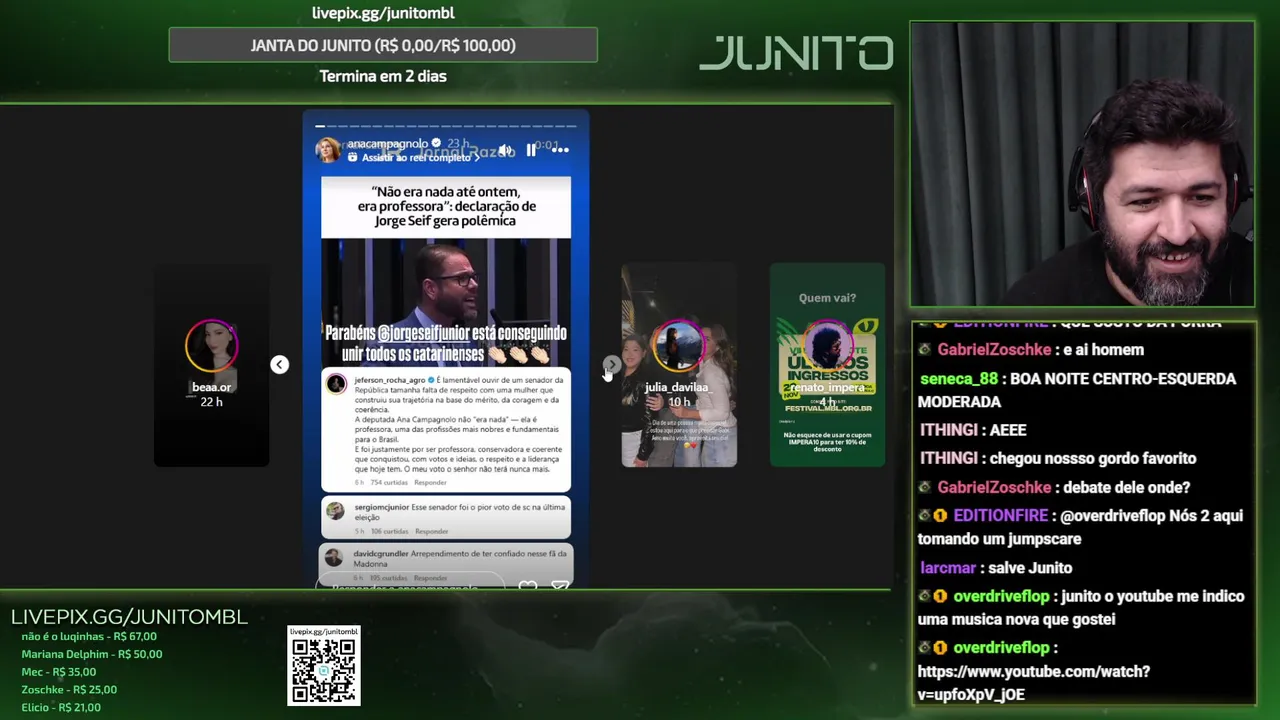The image size is (1280, 720).
Task: Click the streamer webcam feed
Action: pos(1082,164)
